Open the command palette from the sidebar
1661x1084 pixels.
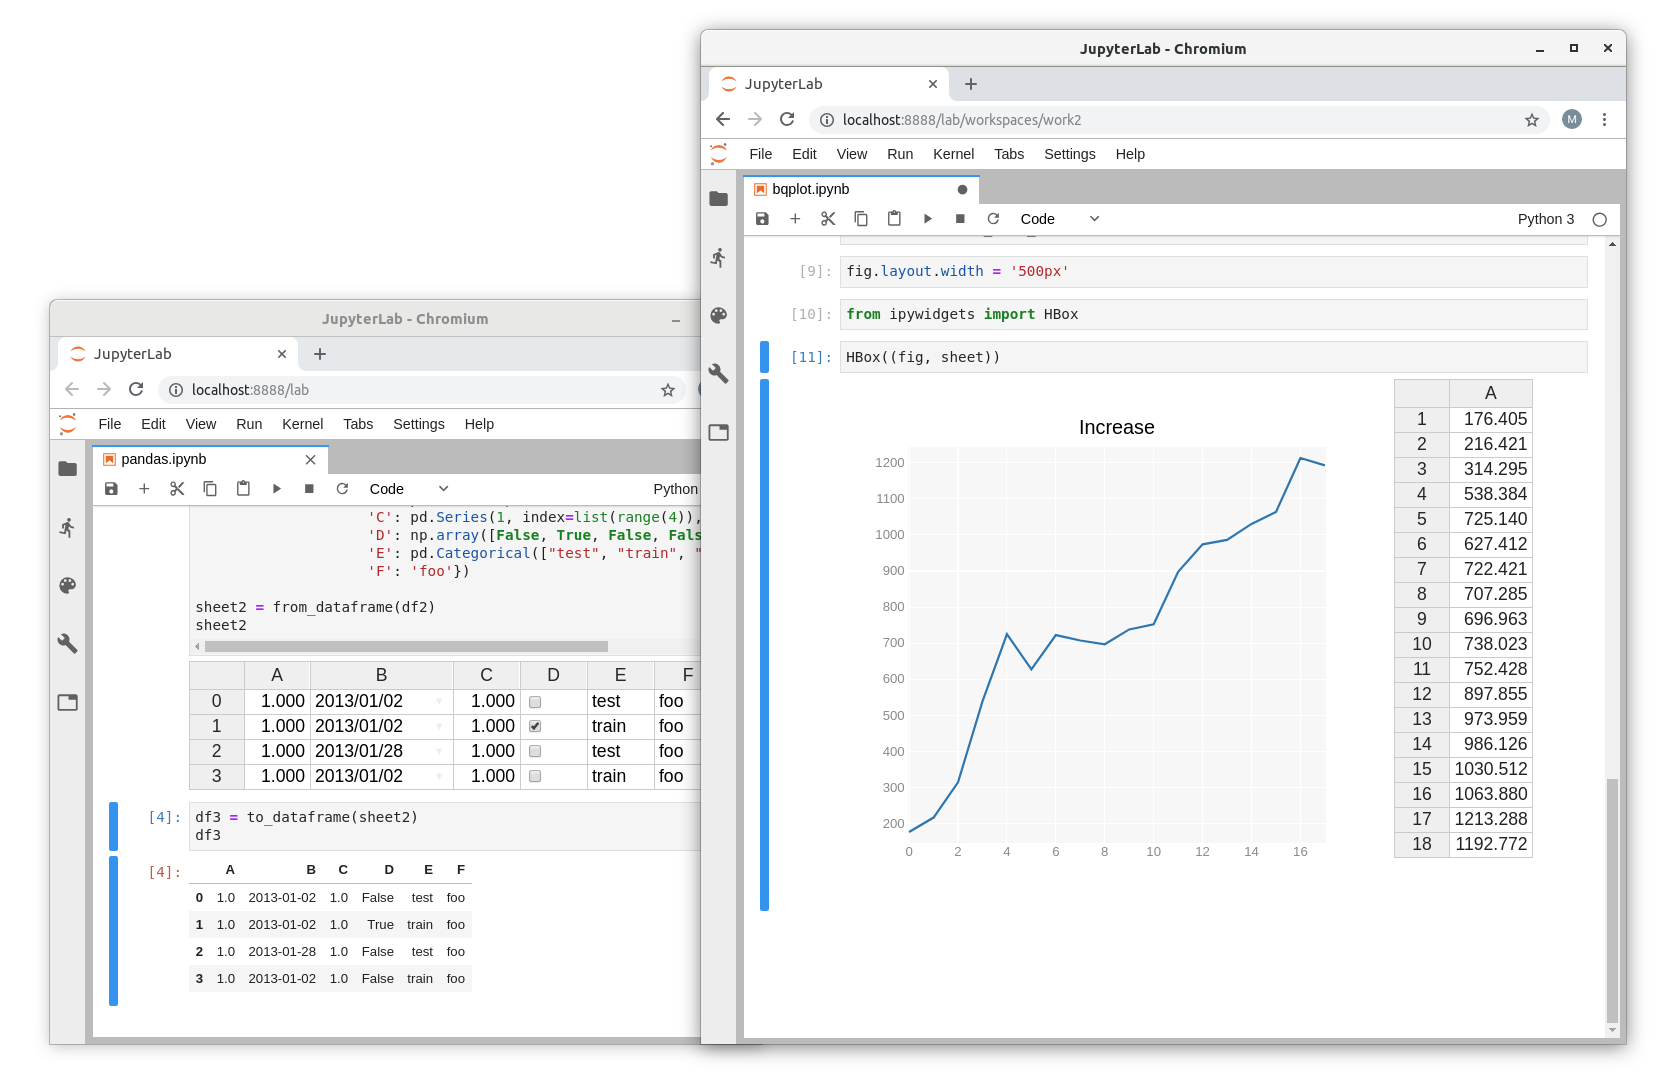point(718,315)
